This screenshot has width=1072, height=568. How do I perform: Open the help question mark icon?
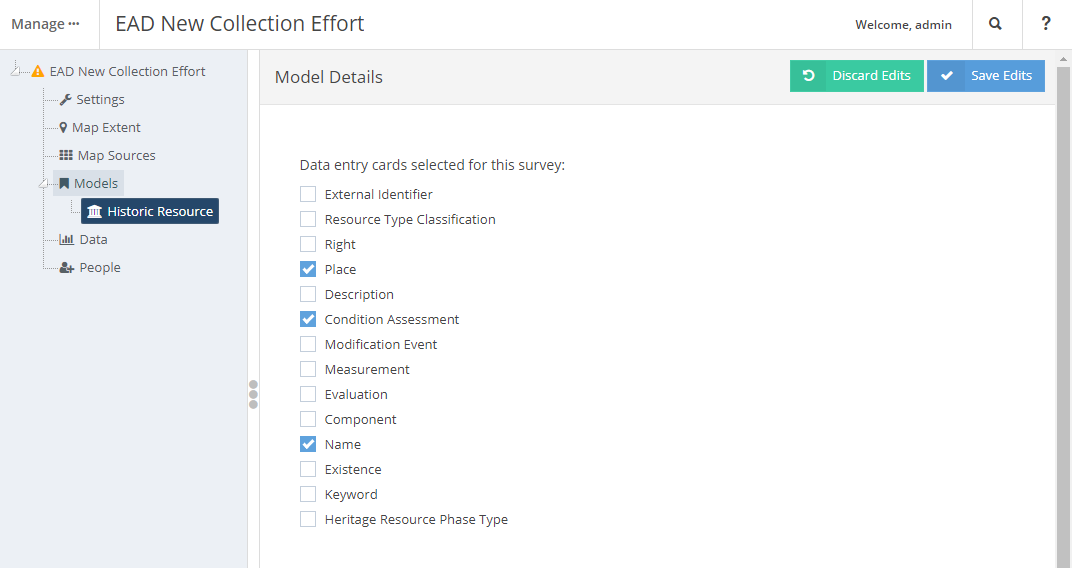pyautogui.click(x=1046, y=24)
